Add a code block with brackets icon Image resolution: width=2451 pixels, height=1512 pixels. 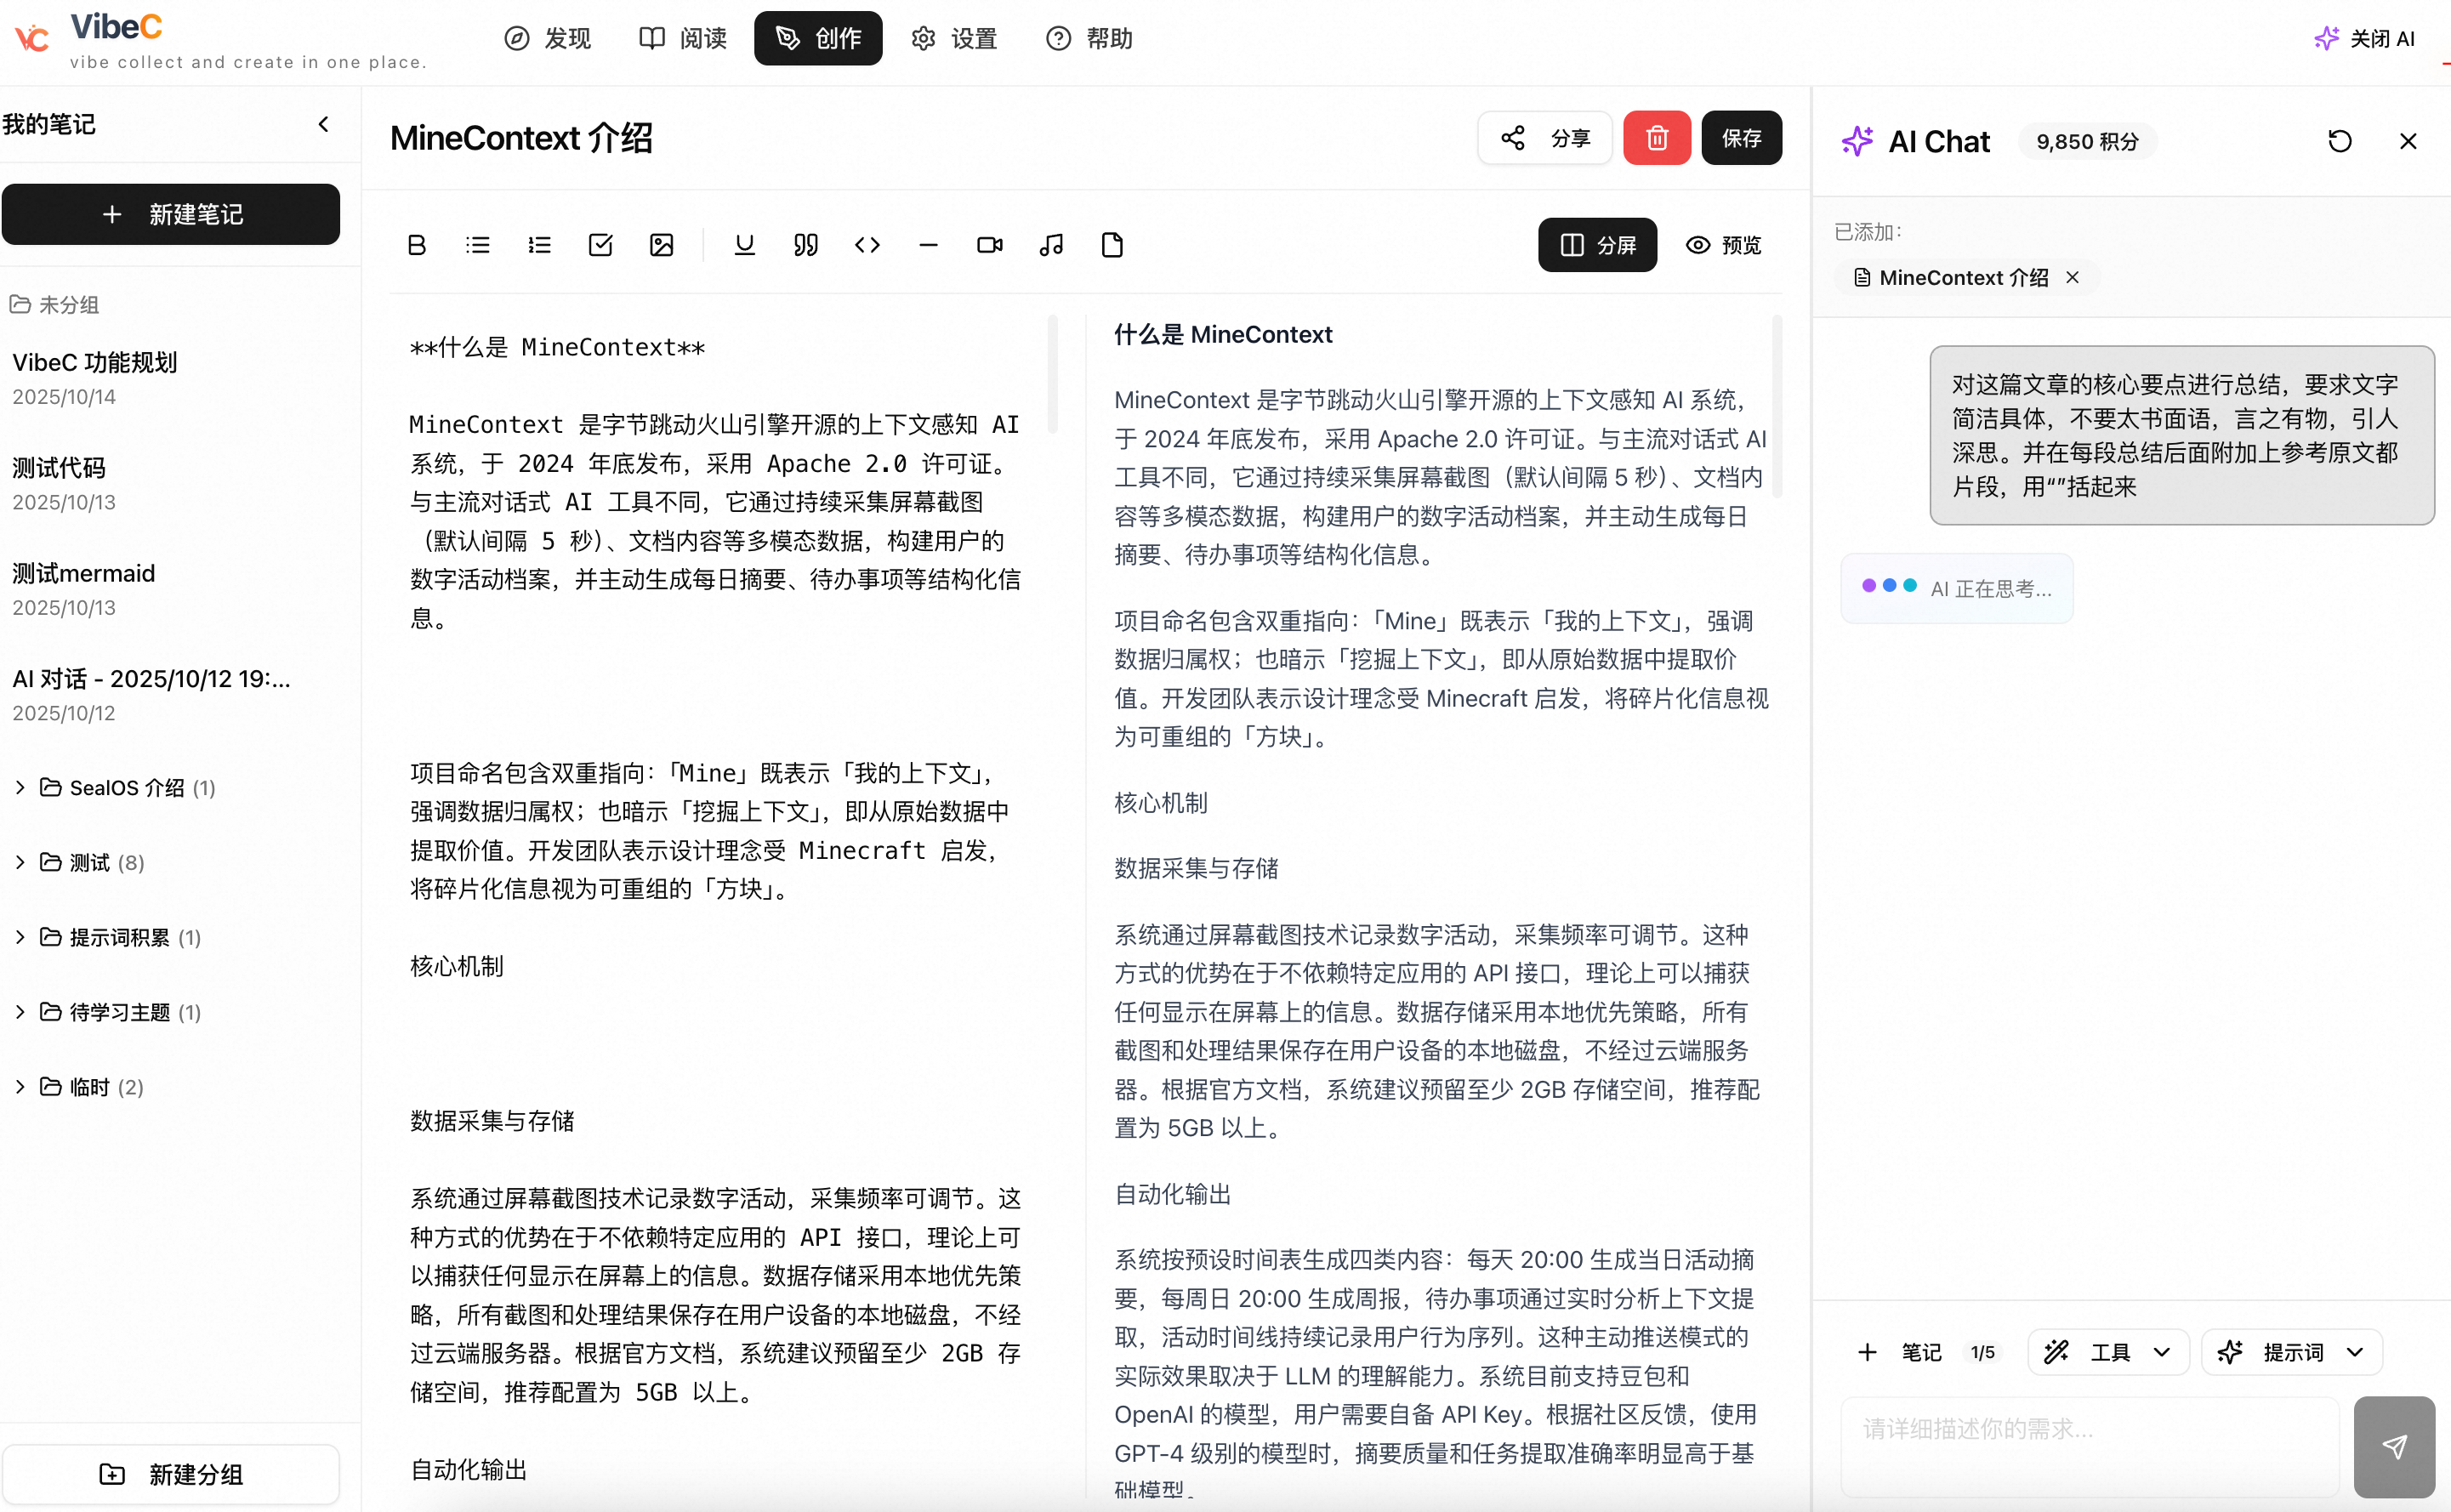tap(867, 245)
